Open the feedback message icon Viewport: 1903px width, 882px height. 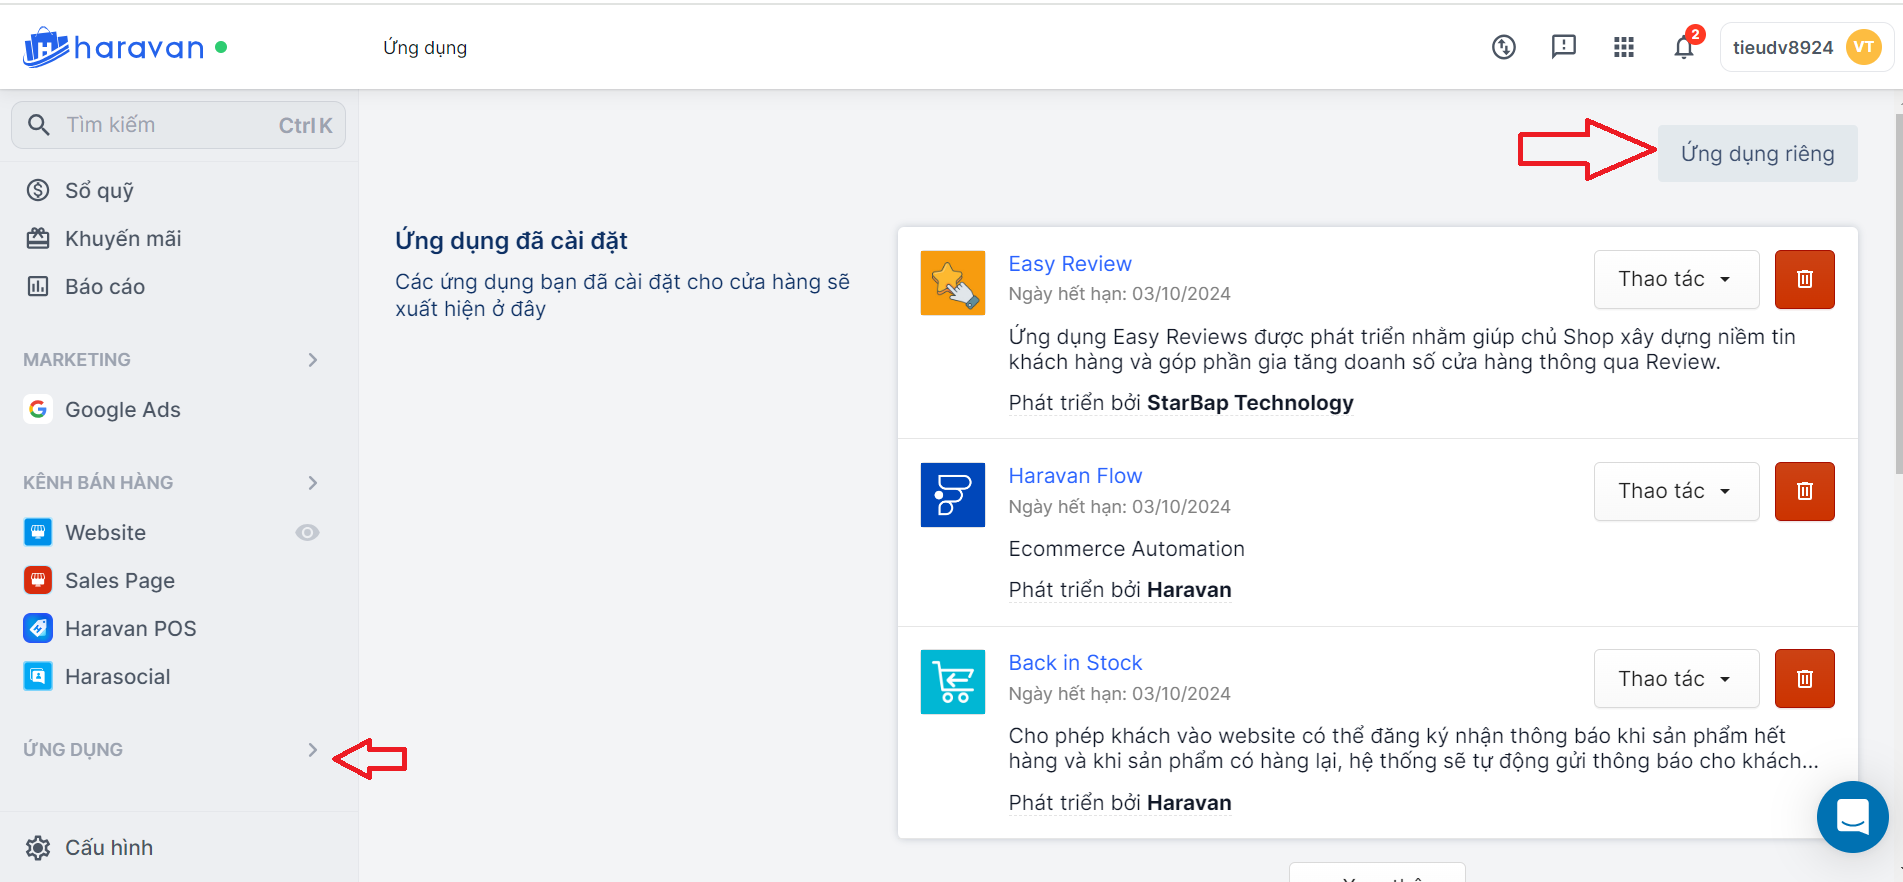(x=1564, y=47)
